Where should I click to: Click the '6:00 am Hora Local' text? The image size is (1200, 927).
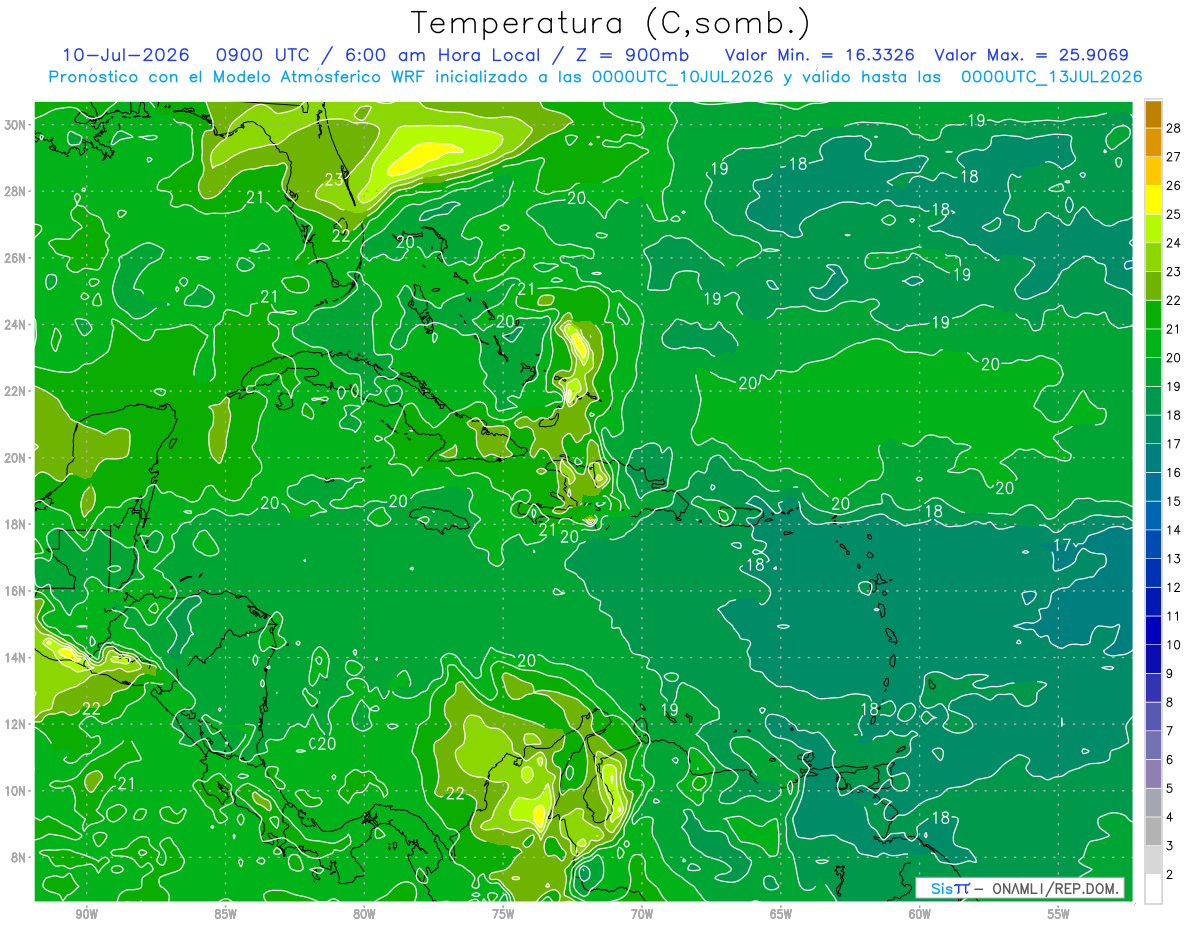[444, 55]
